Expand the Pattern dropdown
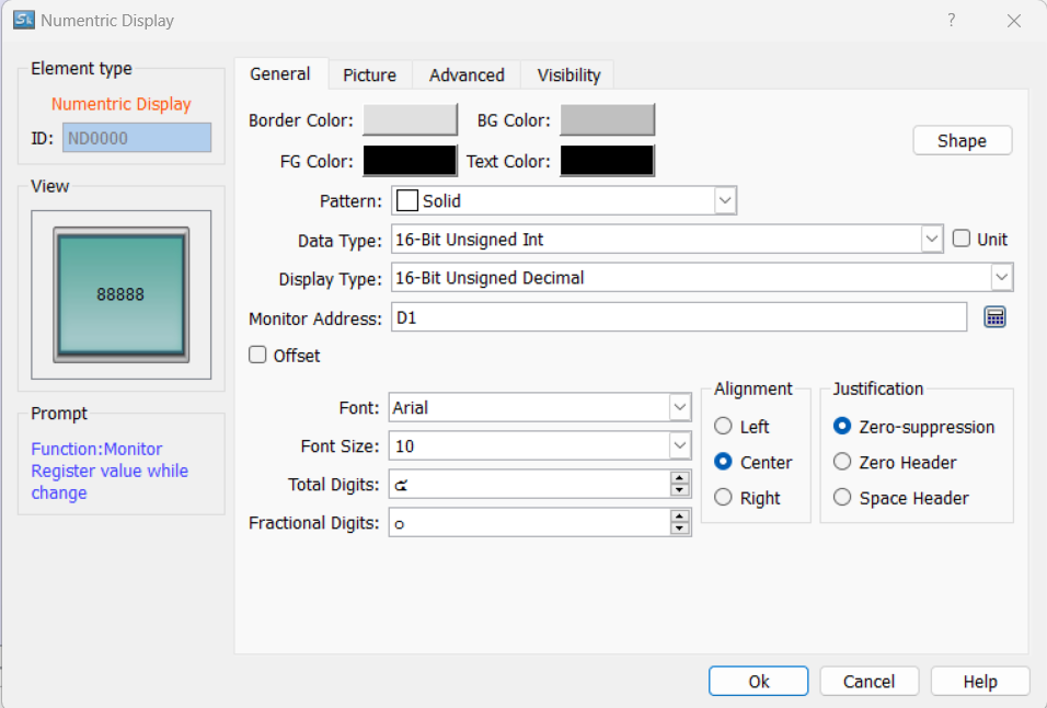This screenshot has width=1047, height=708. point(725,201)
